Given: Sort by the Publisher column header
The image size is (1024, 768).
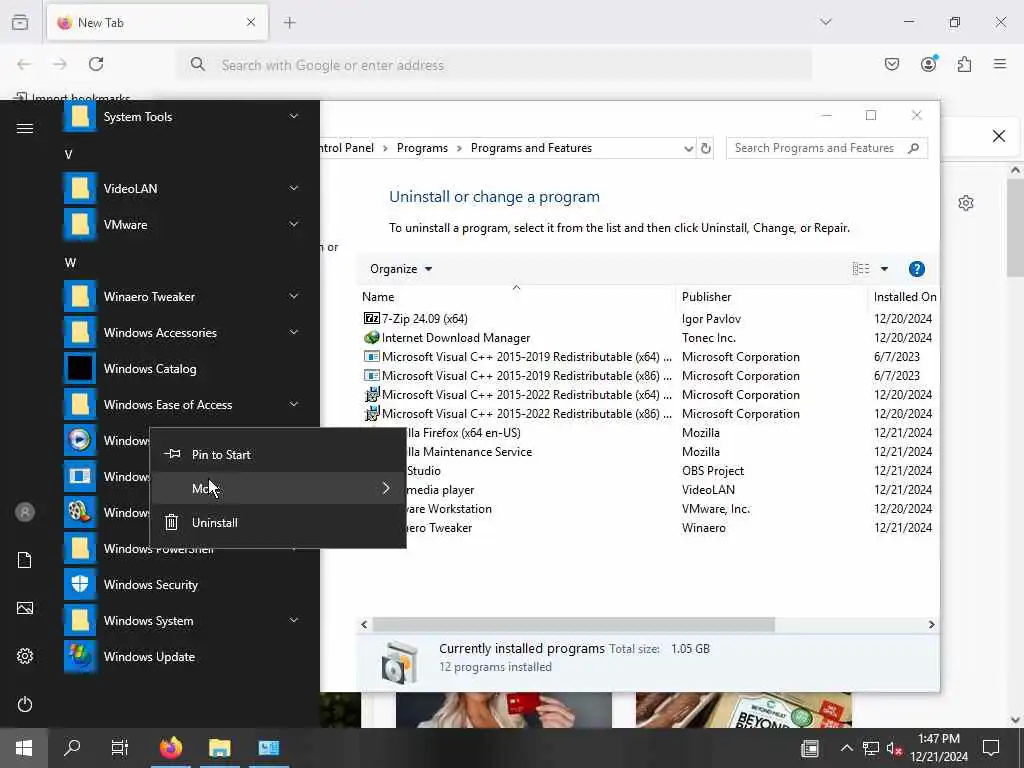Looking at the screenshot, I should click(x=707, y=297).
